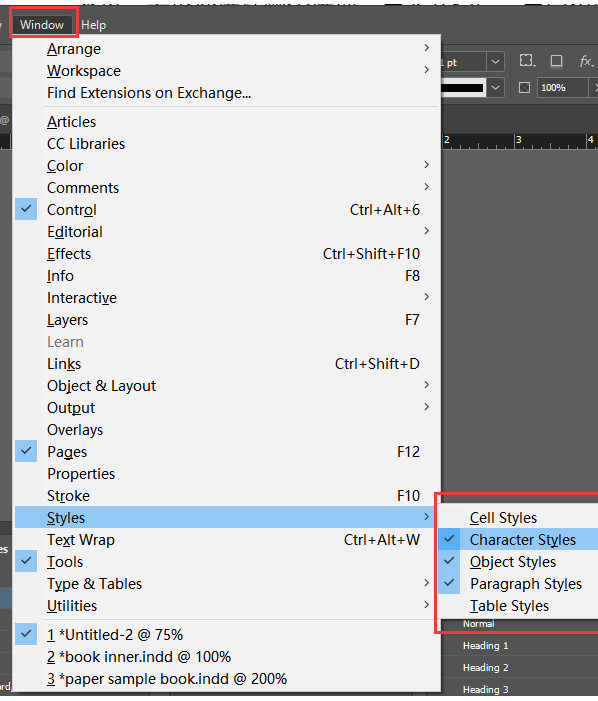Switch to paper sample book.indd document
The height and width of the screenshot is (701, 598).
(227, 678)
